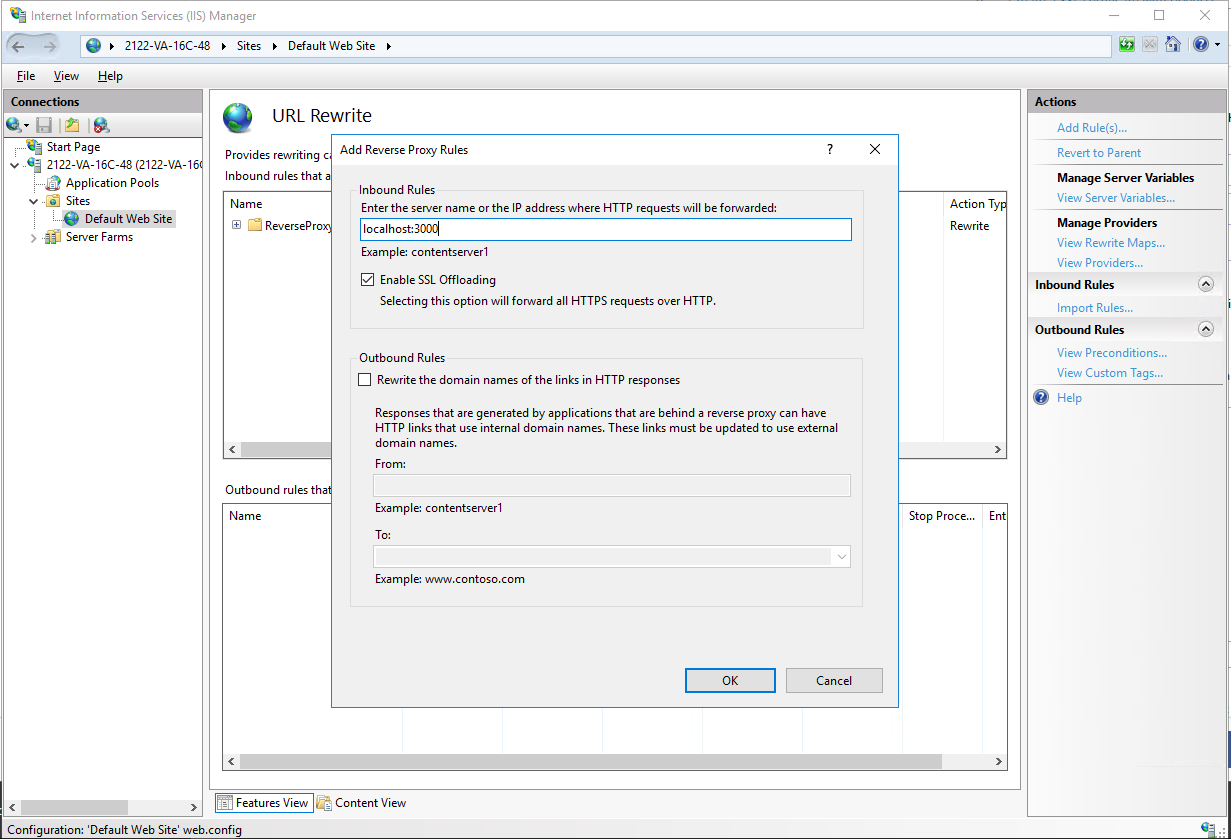Click the blue Help icon in Actions pane
Screen dimensions: 1231x839
[x=1041, y=397]
